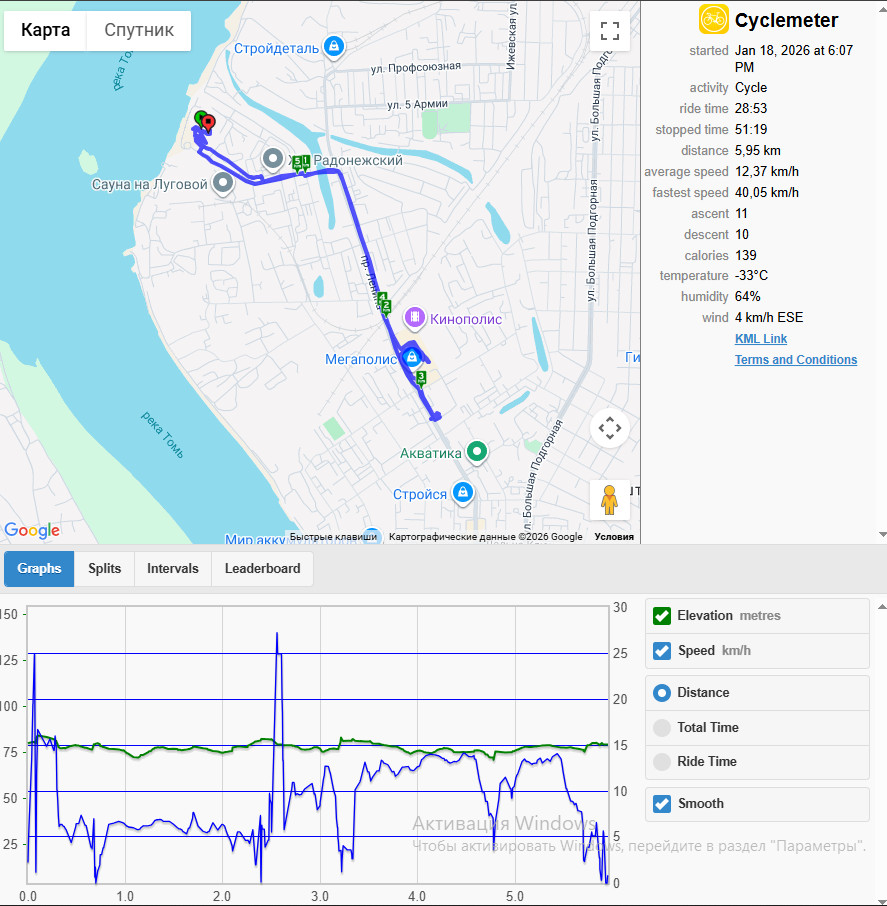Click the Cyclemeter yellow bike logo

(713, 20)
